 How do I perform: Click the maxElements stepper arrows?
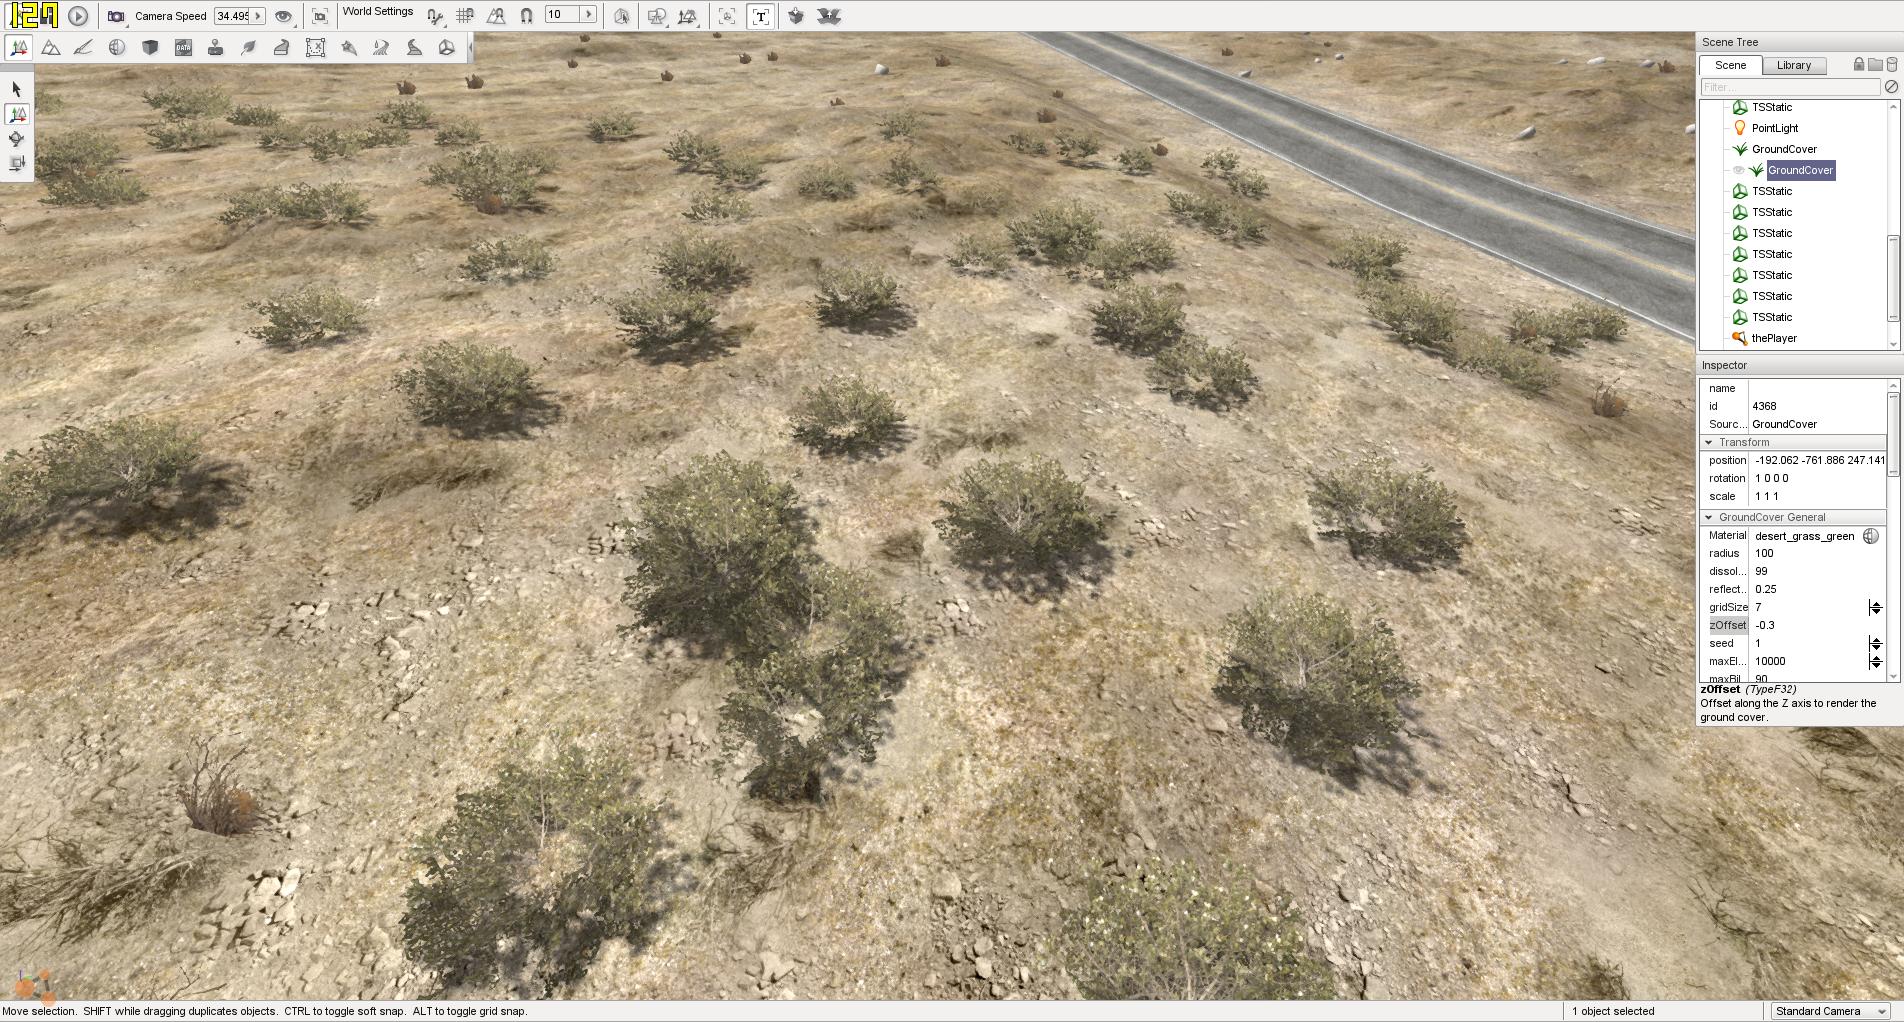[1875, 661]
